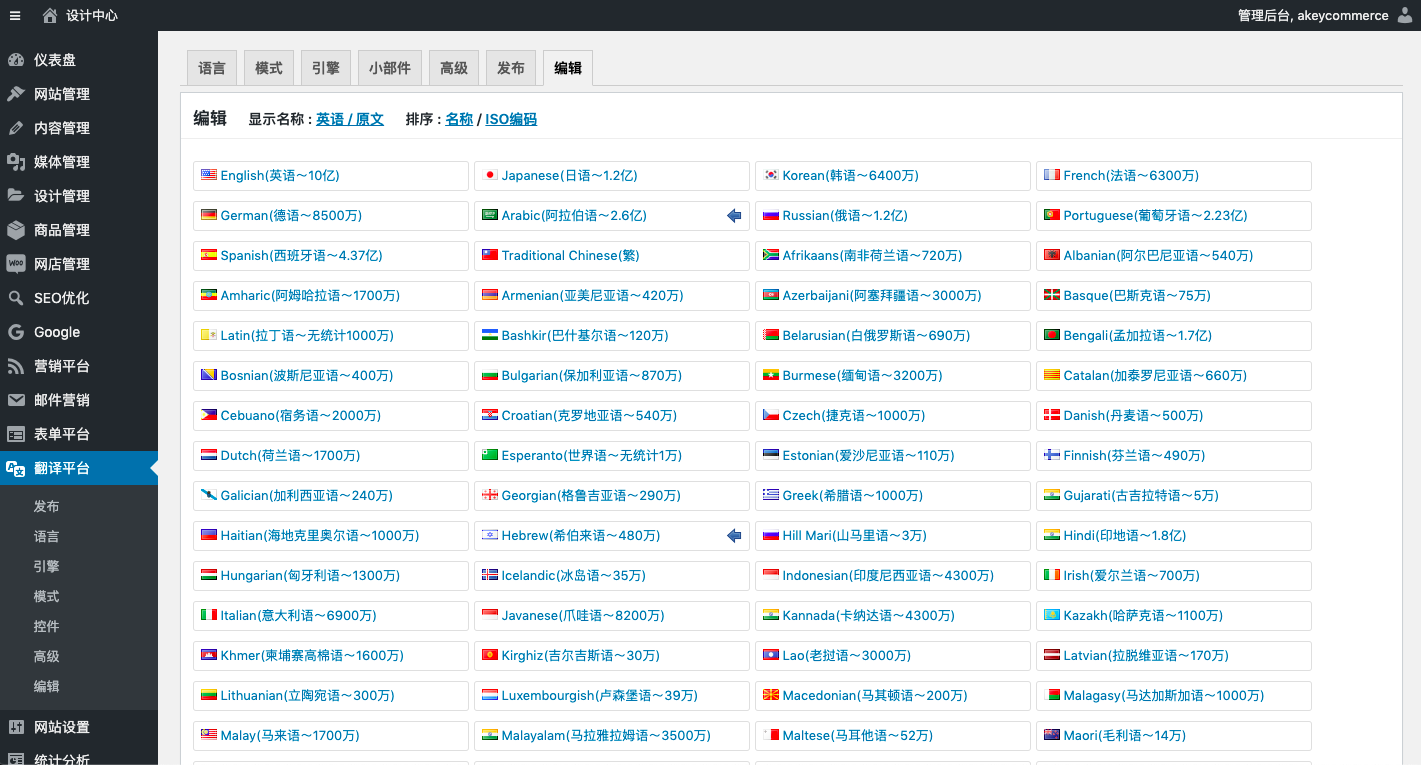Viewport: 1421px width, 765px height.
Task: Select the 发布 tab
Action: (511, 68)
